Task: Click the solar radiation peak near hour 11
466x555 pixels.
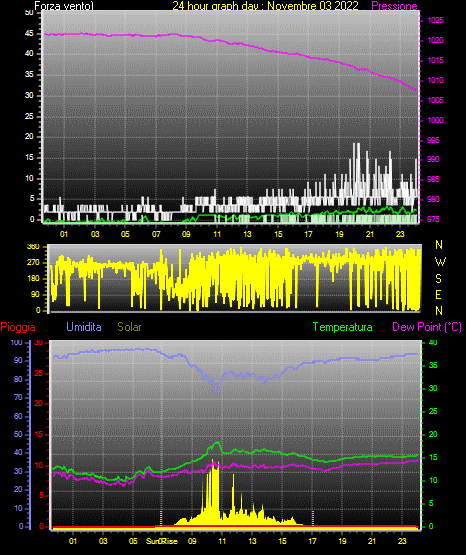Action: coord(213,460)
